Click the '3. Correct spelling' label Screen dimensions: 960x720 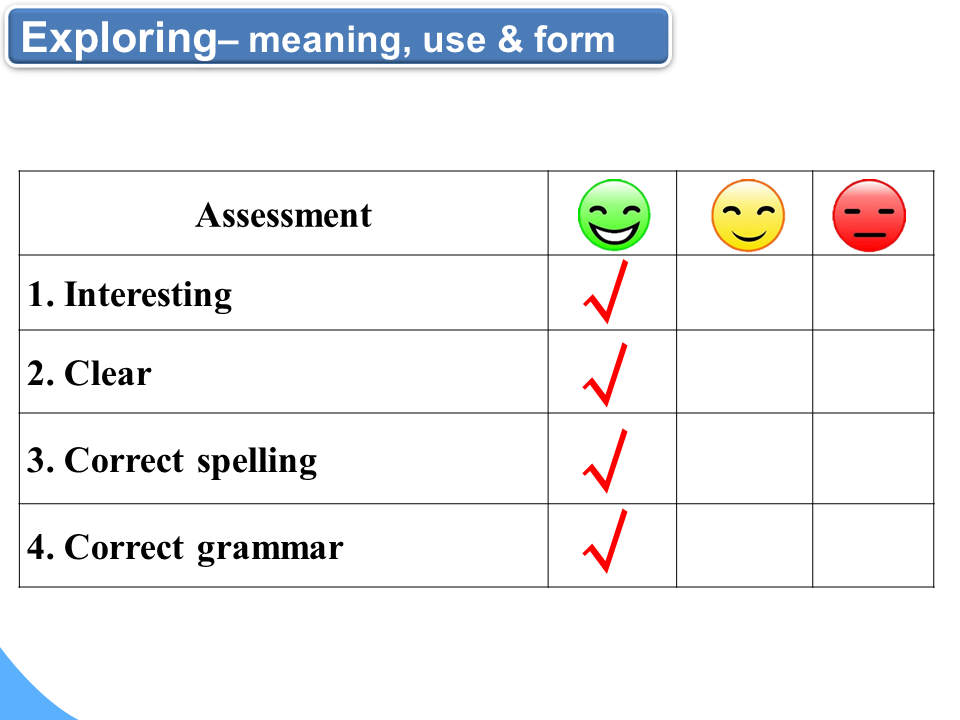pos(172,461)
